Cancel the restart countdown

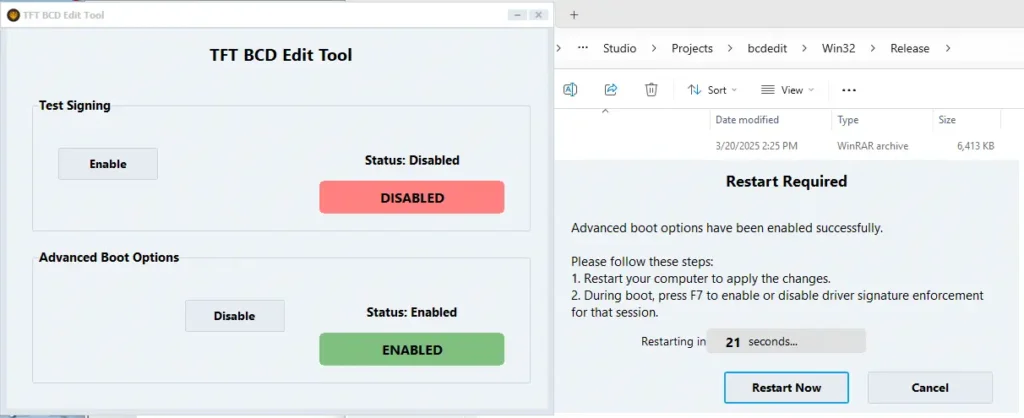[x=929, y=387]
